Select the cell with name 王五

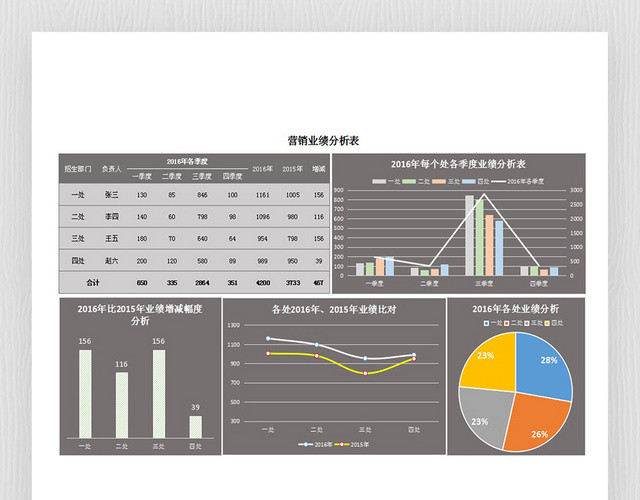point(111,238)
